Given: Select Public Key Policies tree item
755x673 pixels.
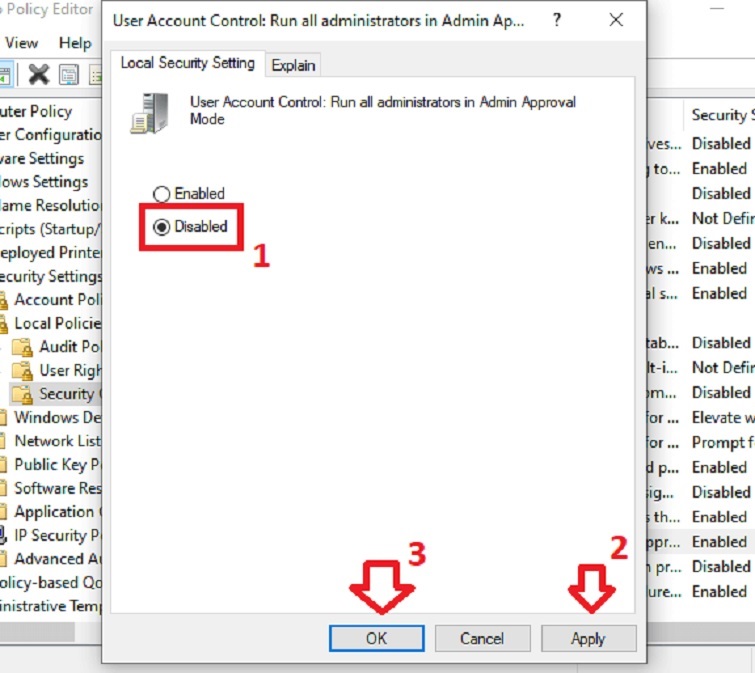Looking at the screenshot, I should [58, 465].
